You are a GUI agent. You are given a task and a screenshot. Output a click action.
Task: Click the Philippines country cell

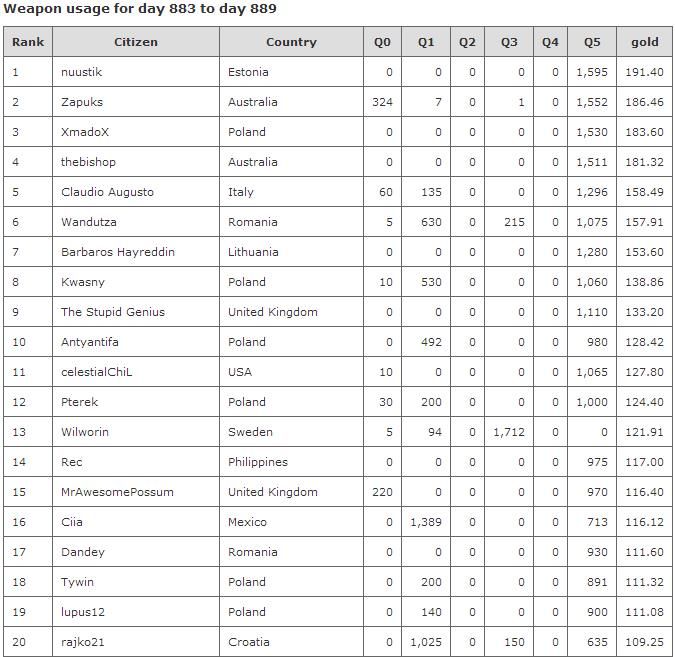coord(258,462)
